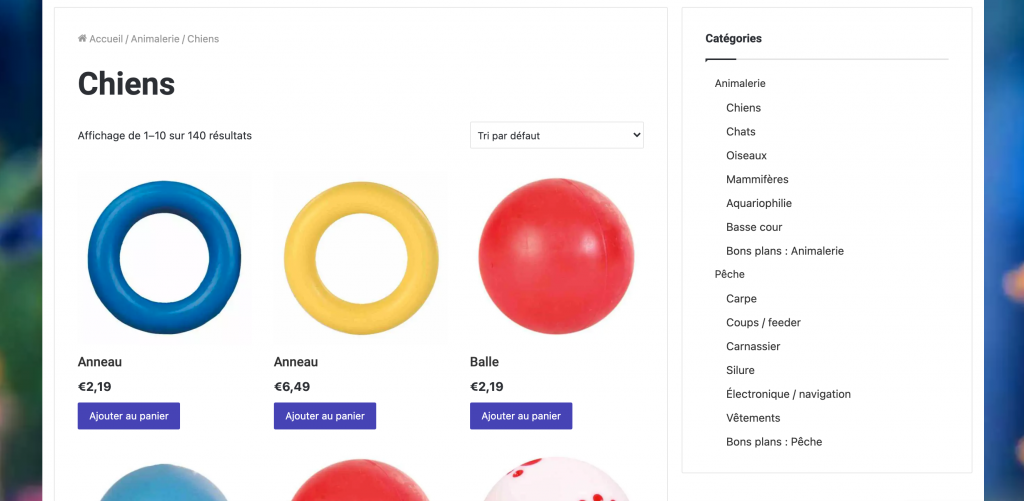Open the Chats category
Viewport: 1024px width, 501px height.
click(x=741, y=132)
